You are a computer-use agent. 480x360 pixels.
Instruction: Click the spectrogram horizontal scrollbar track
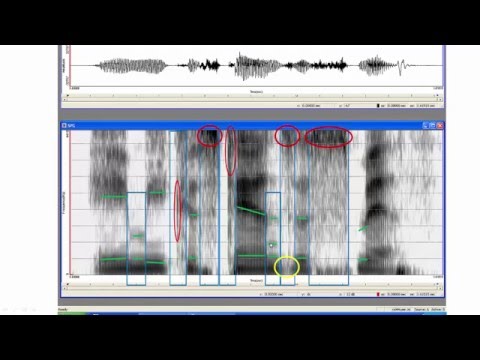click(253, 288)
